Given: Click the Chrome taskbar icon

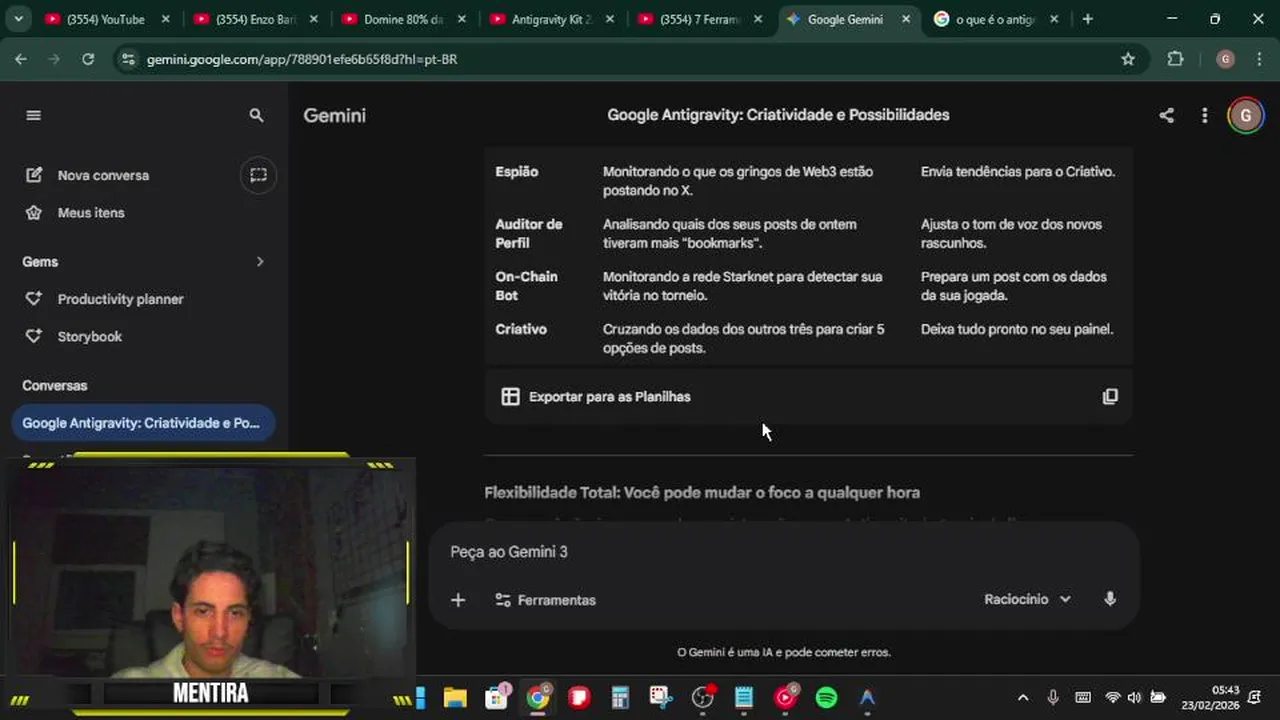Looking at the screenshot, I should click(538, 698).
